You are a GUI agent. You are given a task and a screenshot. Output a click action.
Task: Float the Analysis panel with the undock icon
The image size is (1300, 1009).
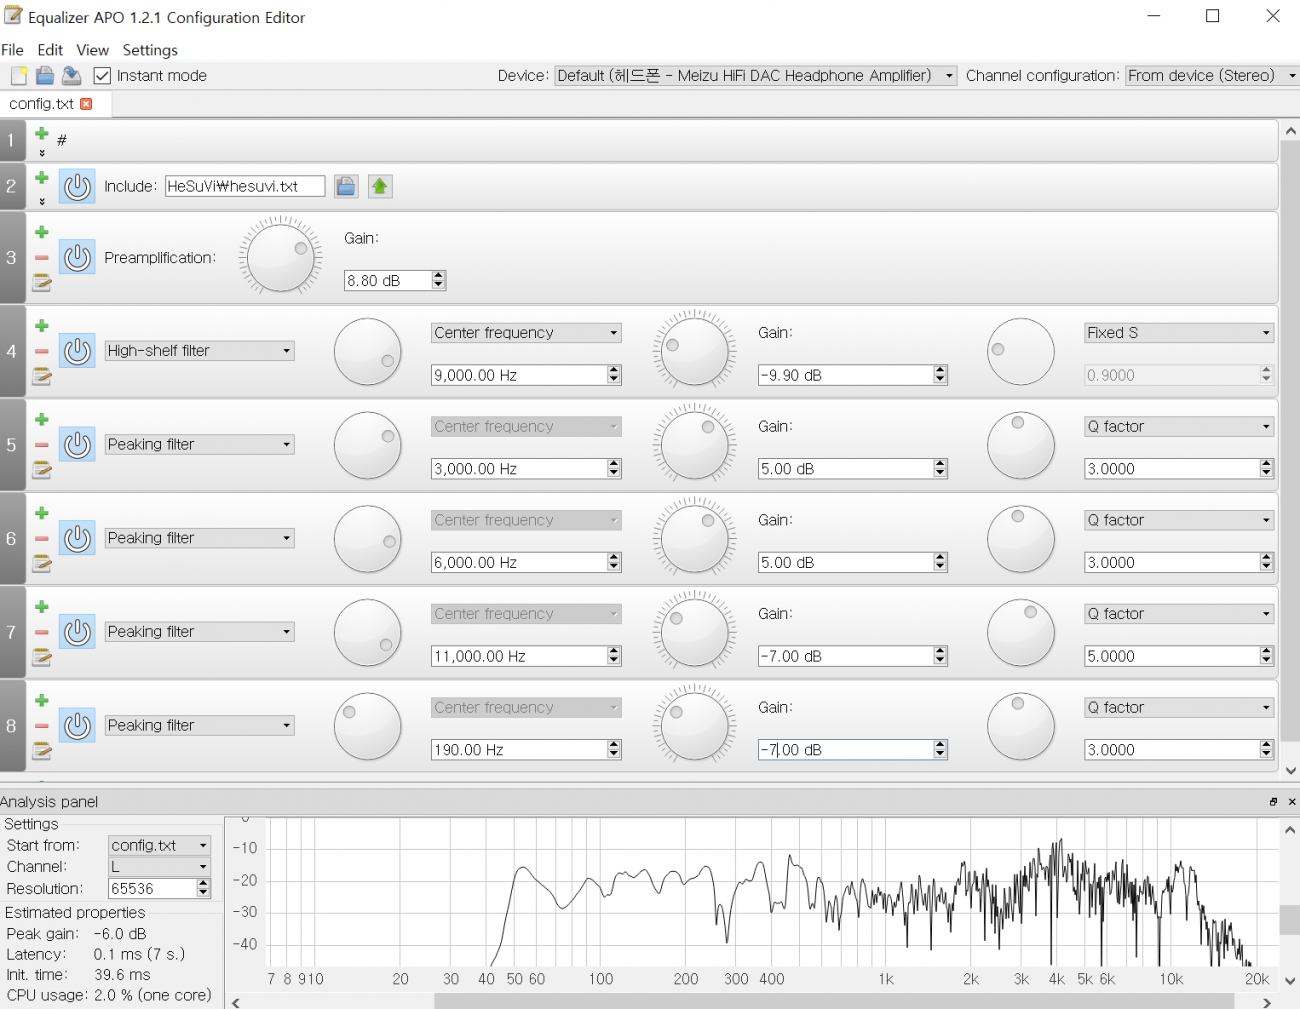[1273, 802]
